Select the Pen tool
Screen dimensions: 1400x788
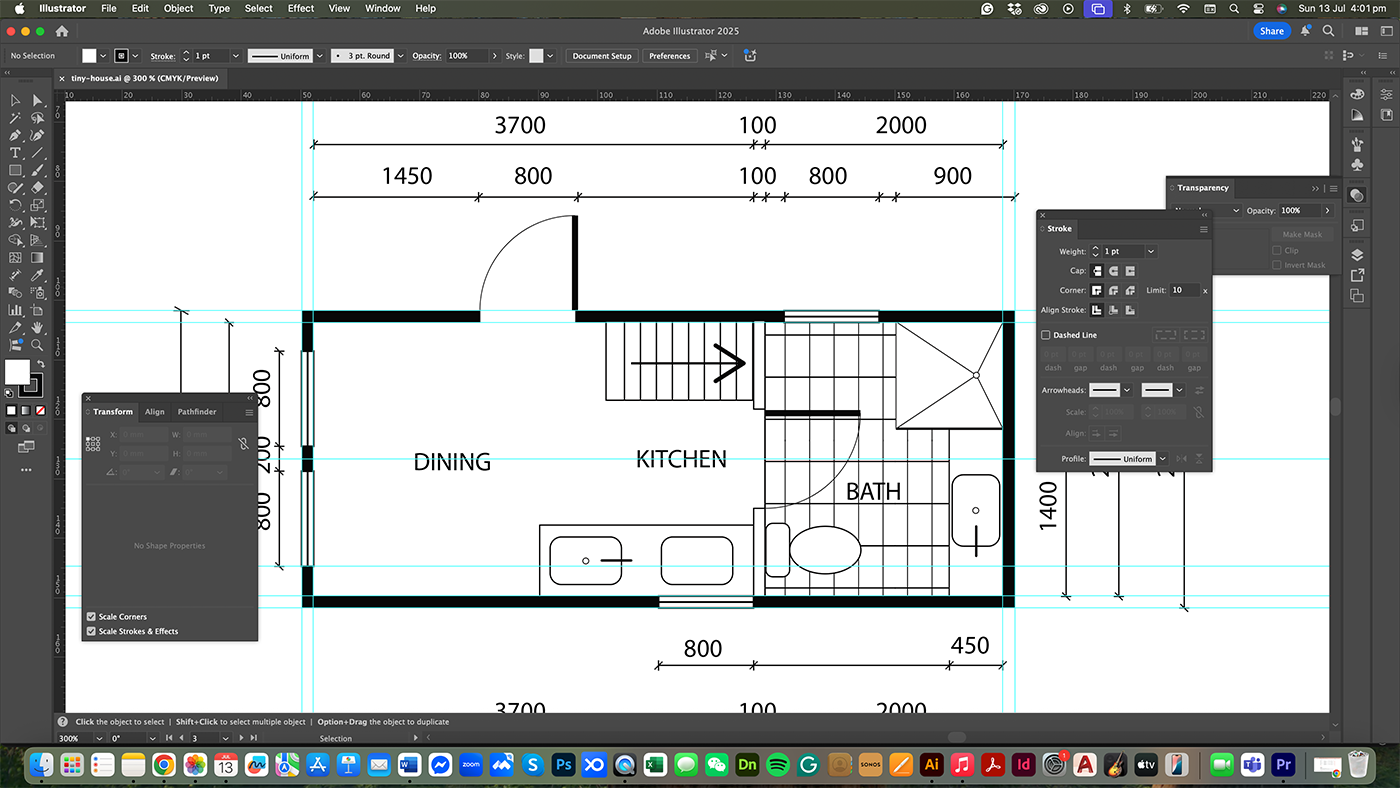15,135
